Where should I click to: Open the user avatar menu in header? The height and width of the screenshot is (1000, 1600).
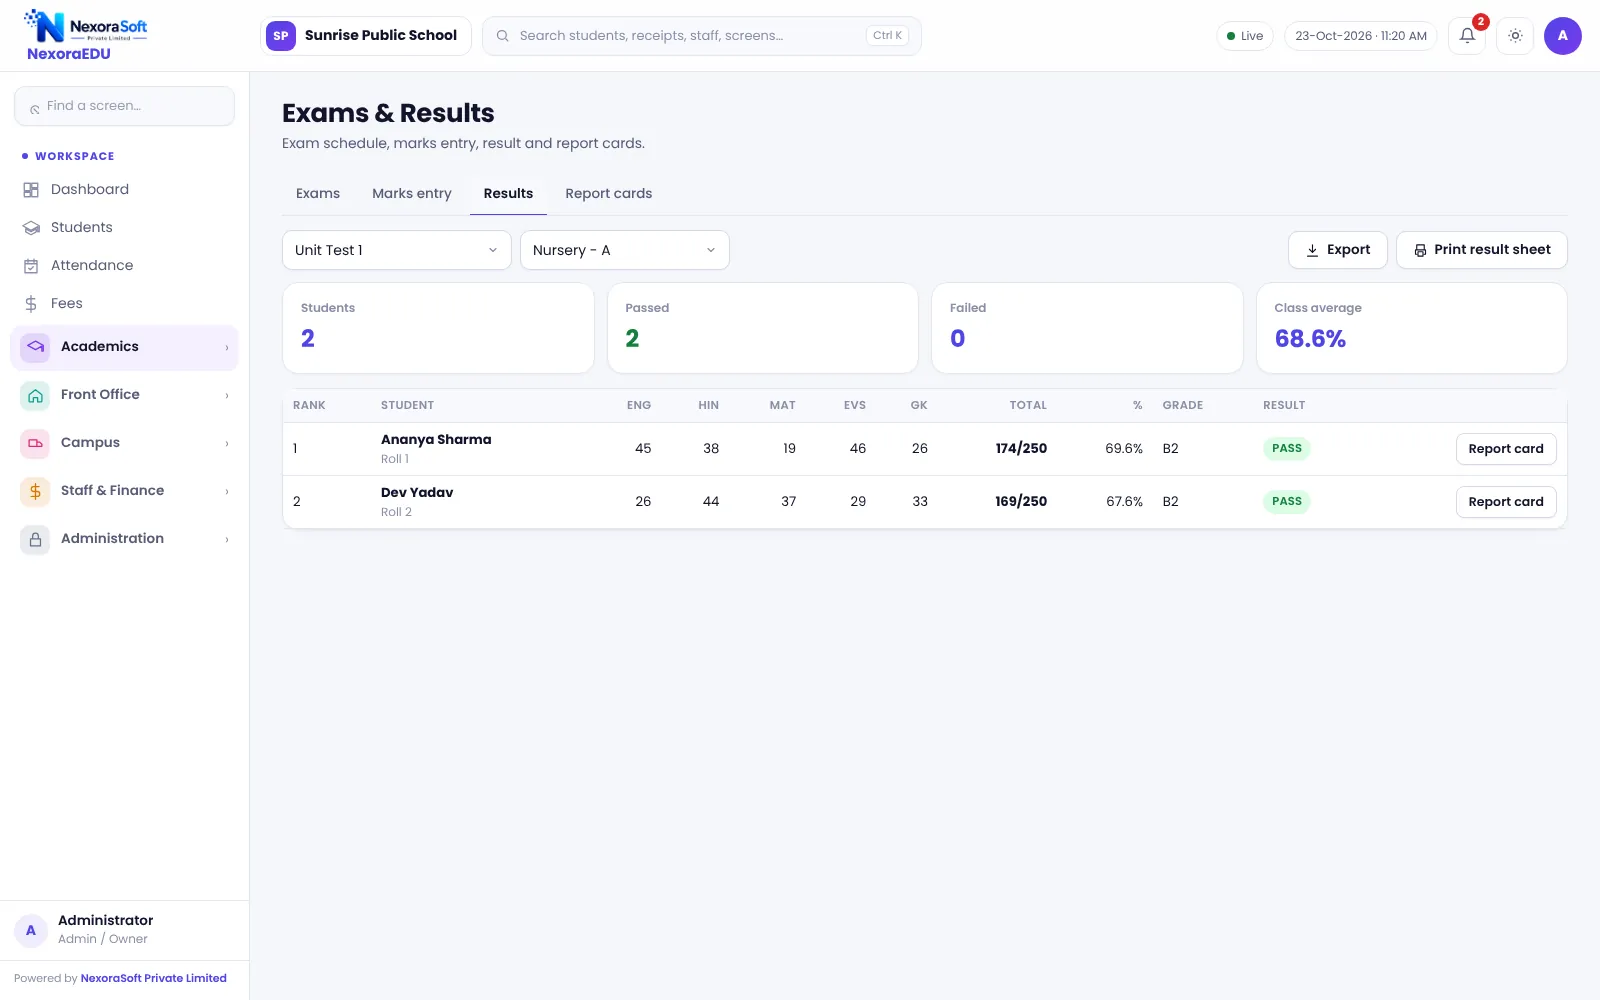point(1562,36)
